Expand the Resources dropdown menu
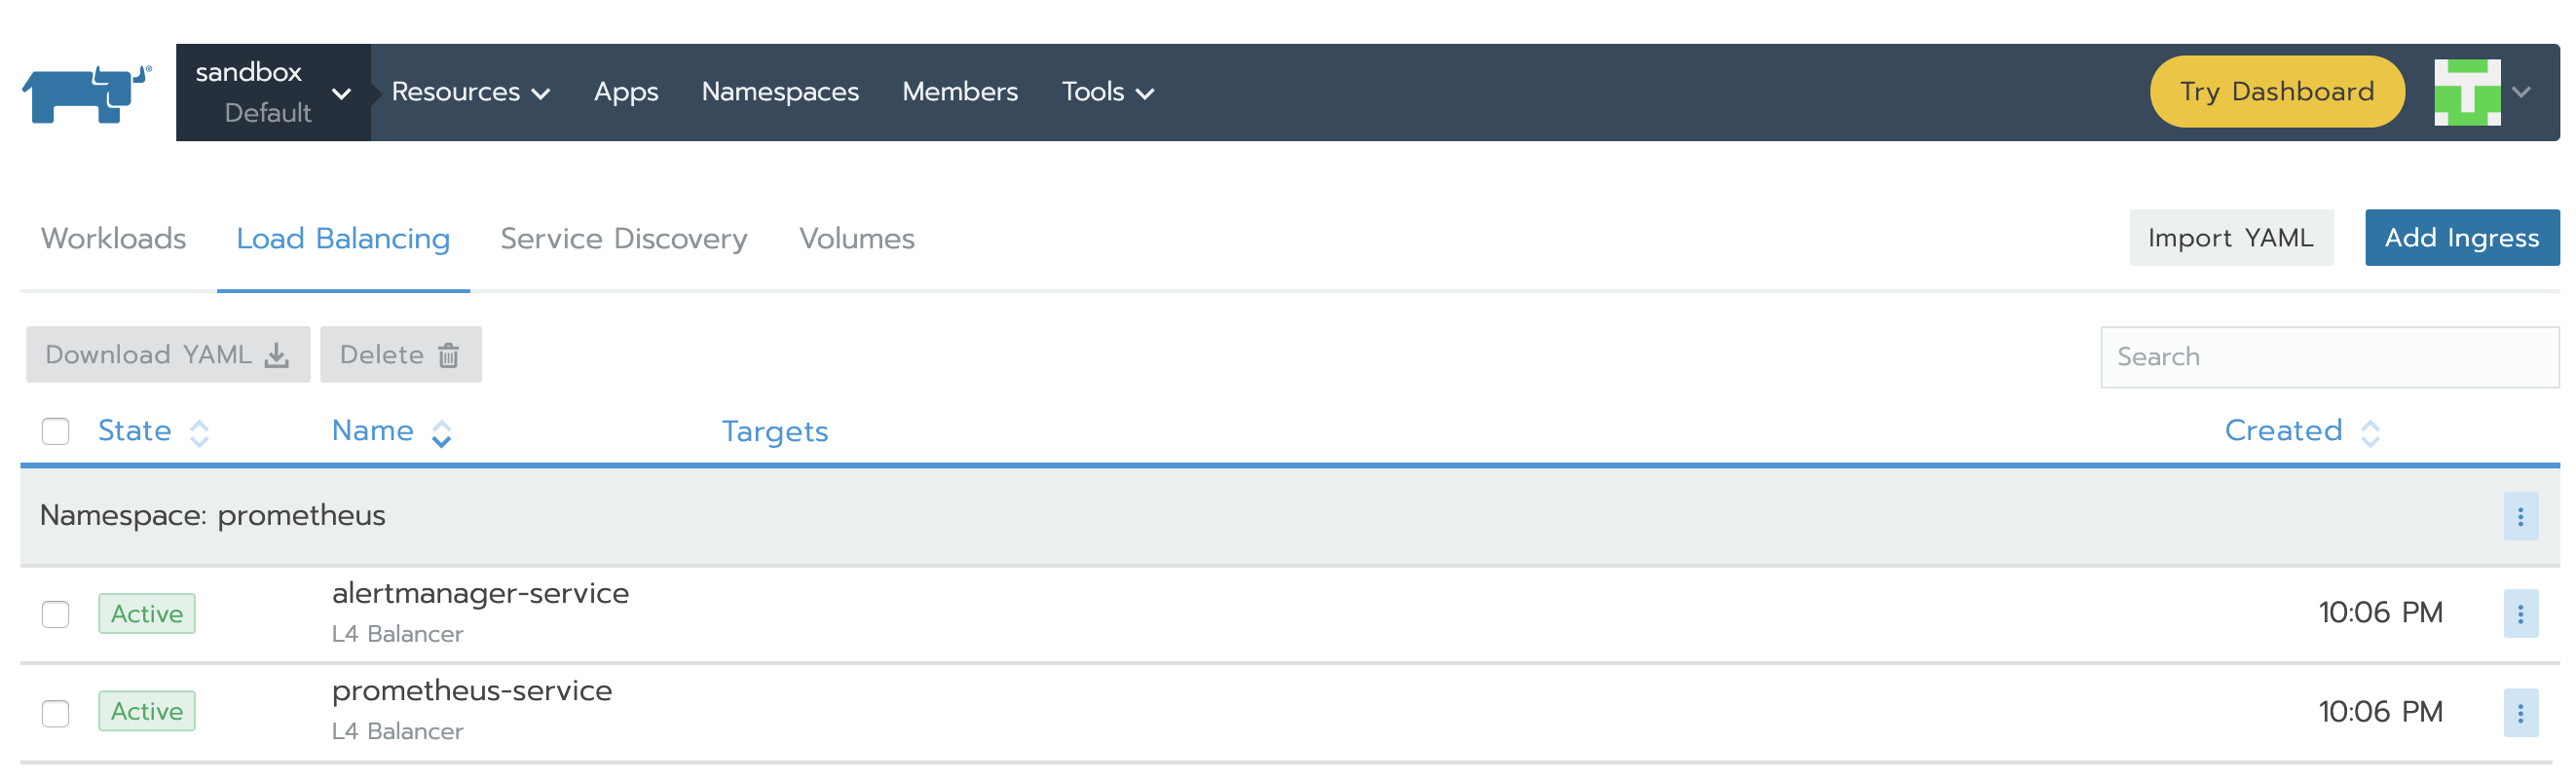Image resolution: width=2576 pixels, height=781 pixels. click(470, 92)
